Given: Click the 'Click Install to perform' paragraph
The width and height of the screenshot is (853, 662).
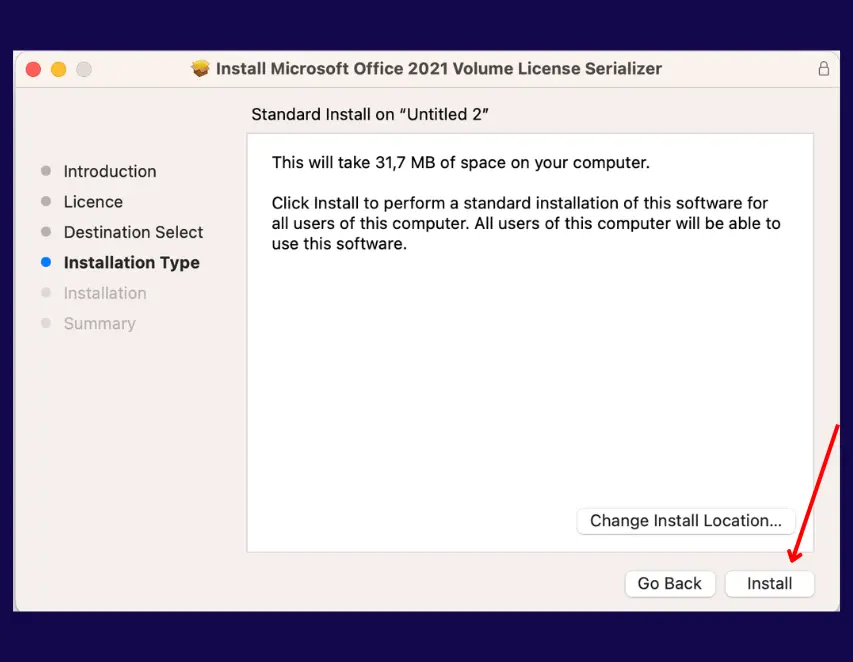Looking at the screenshot, I should click(526, 223).
